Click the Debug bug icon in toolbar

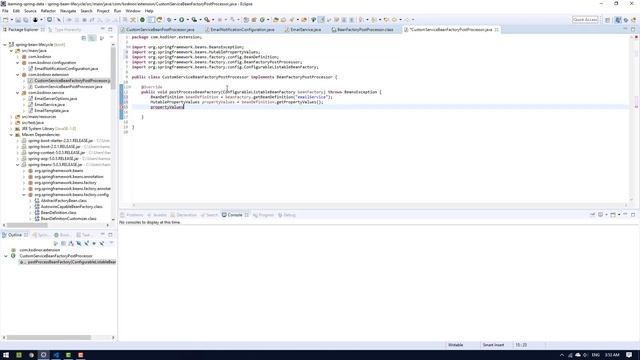[x=169, y=20]
